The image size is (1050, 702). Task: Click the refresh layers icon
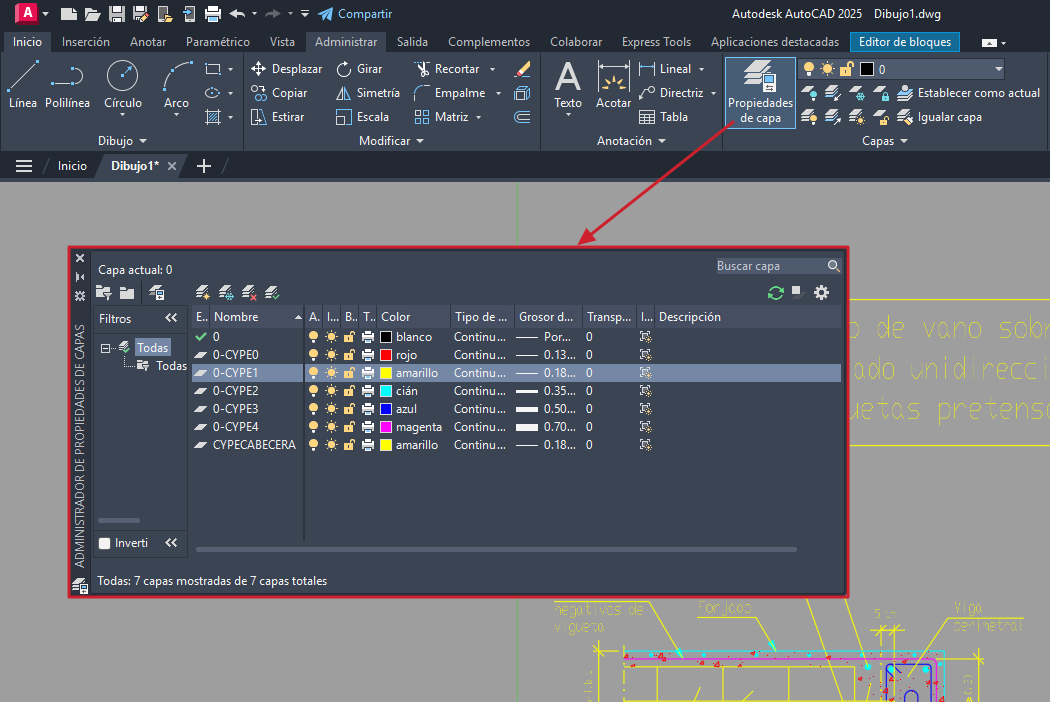point(775,292)
